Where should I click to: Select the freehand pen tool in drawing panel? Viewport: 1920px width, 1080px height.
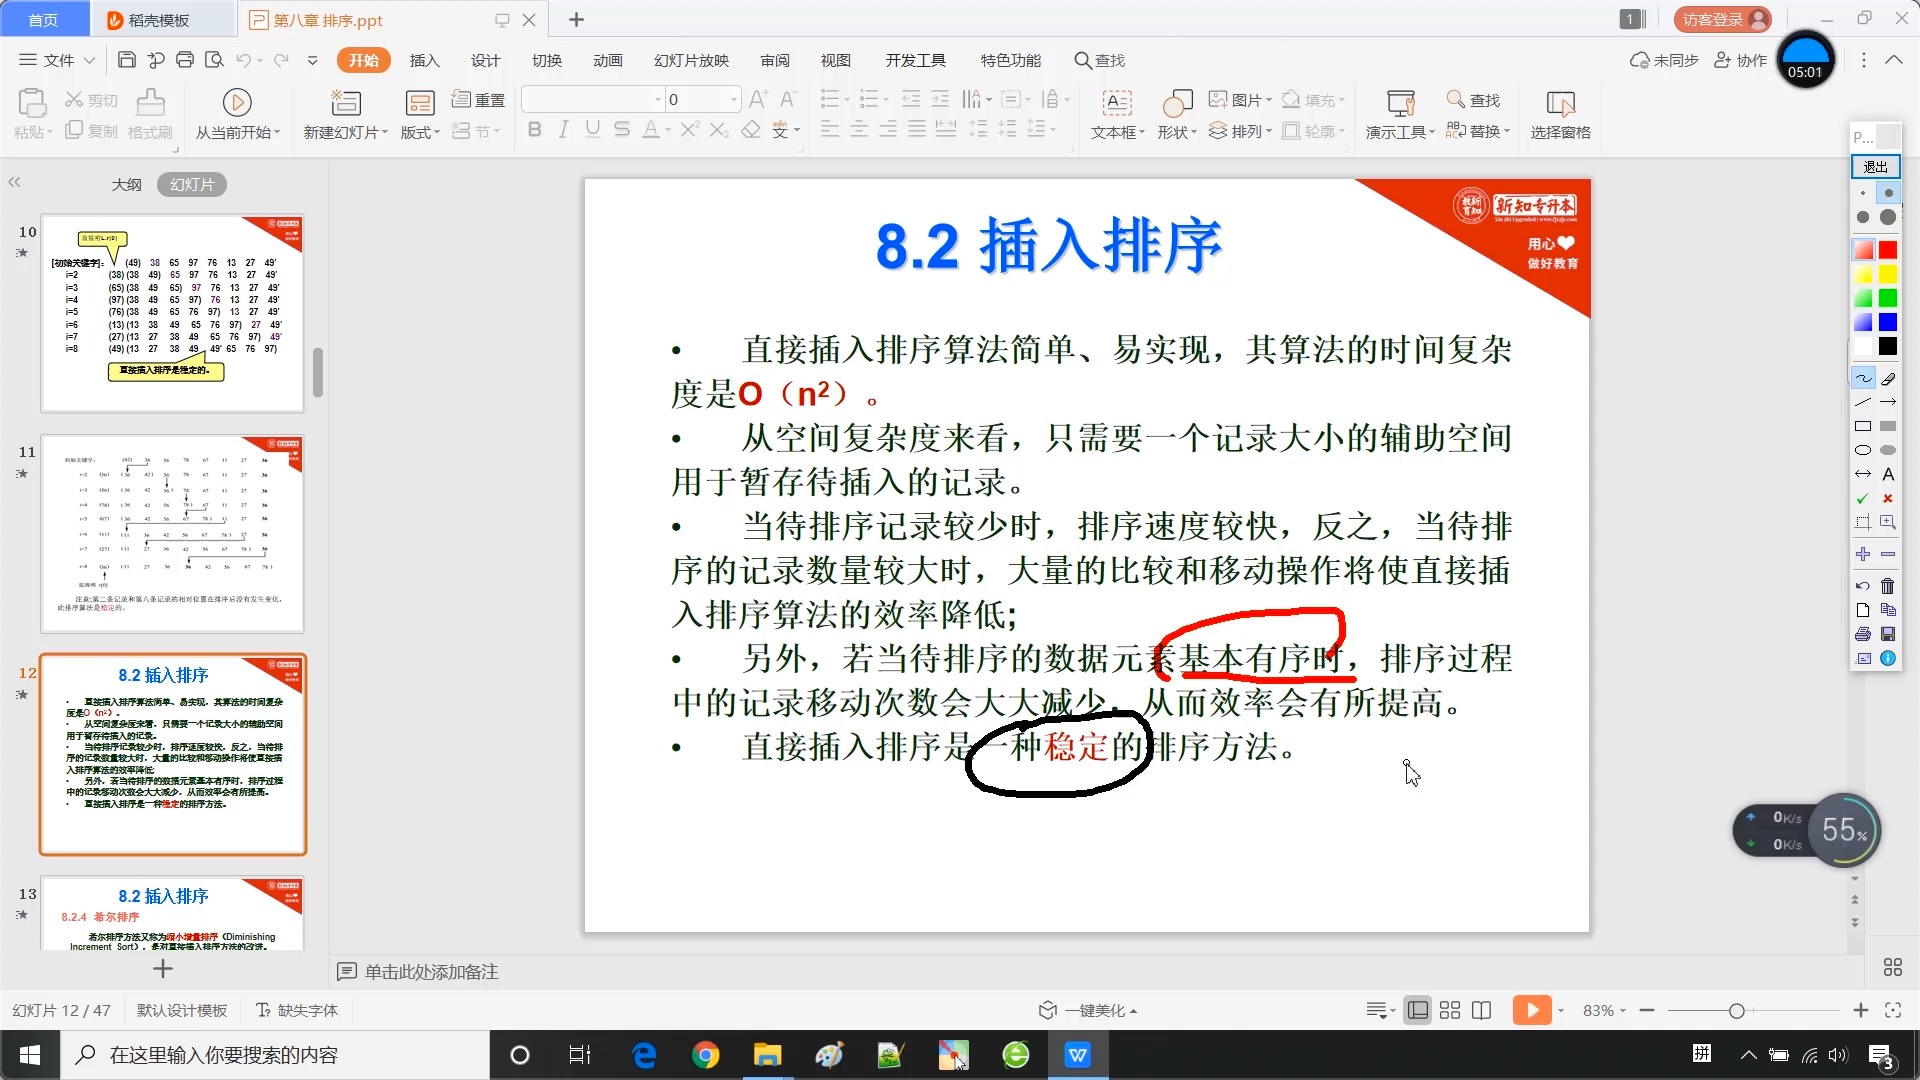[1863, 379]
